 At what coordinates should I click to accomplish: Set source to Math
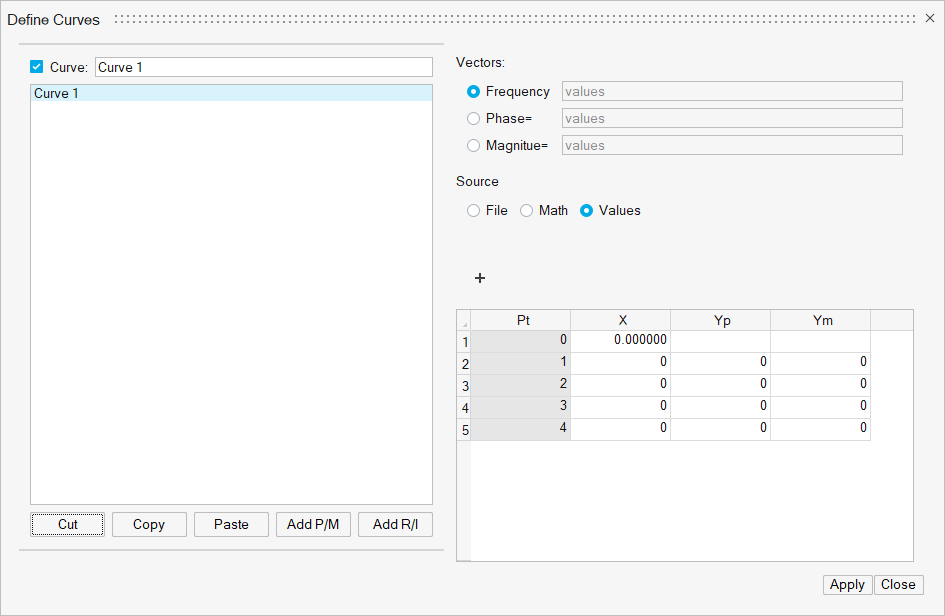527,210
